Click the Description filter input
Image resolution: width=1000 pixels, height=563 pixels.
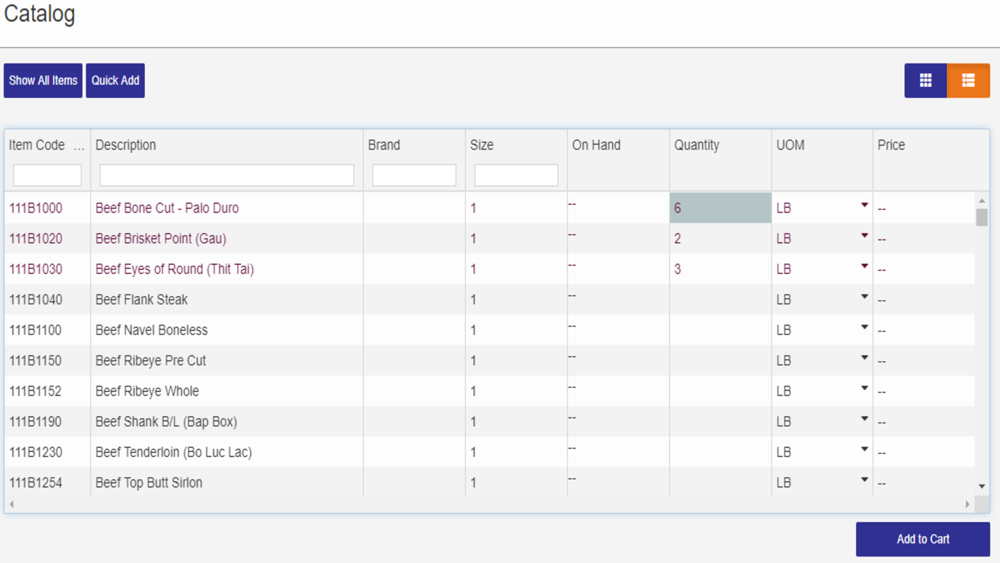(227, 175)
